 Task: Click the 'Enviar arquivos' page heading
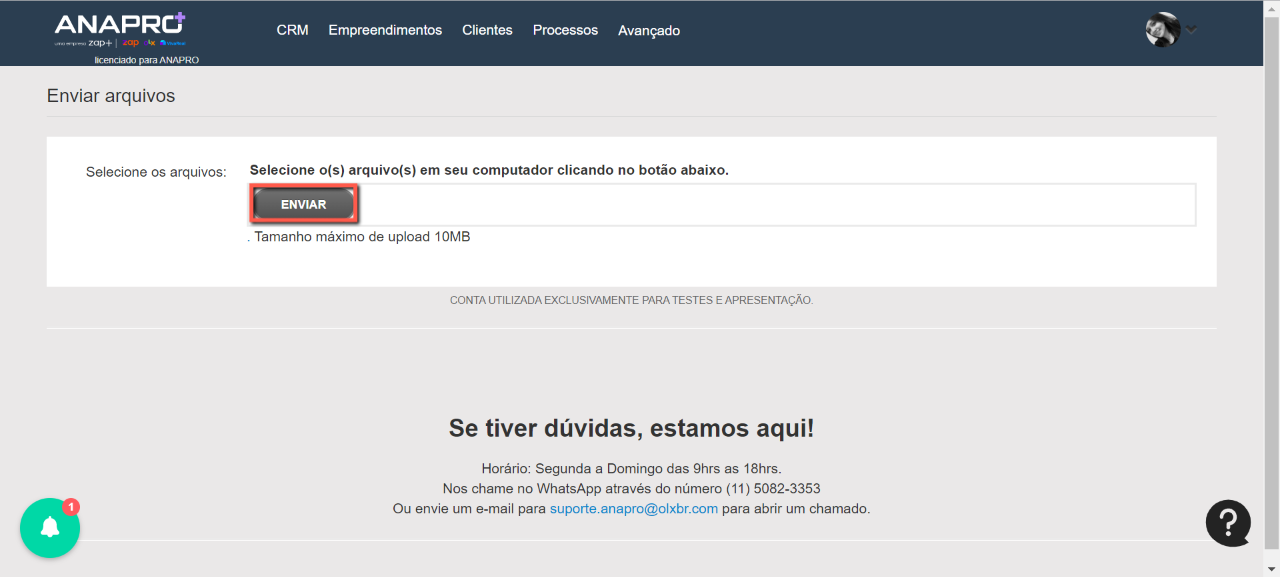tap(111, 96)
